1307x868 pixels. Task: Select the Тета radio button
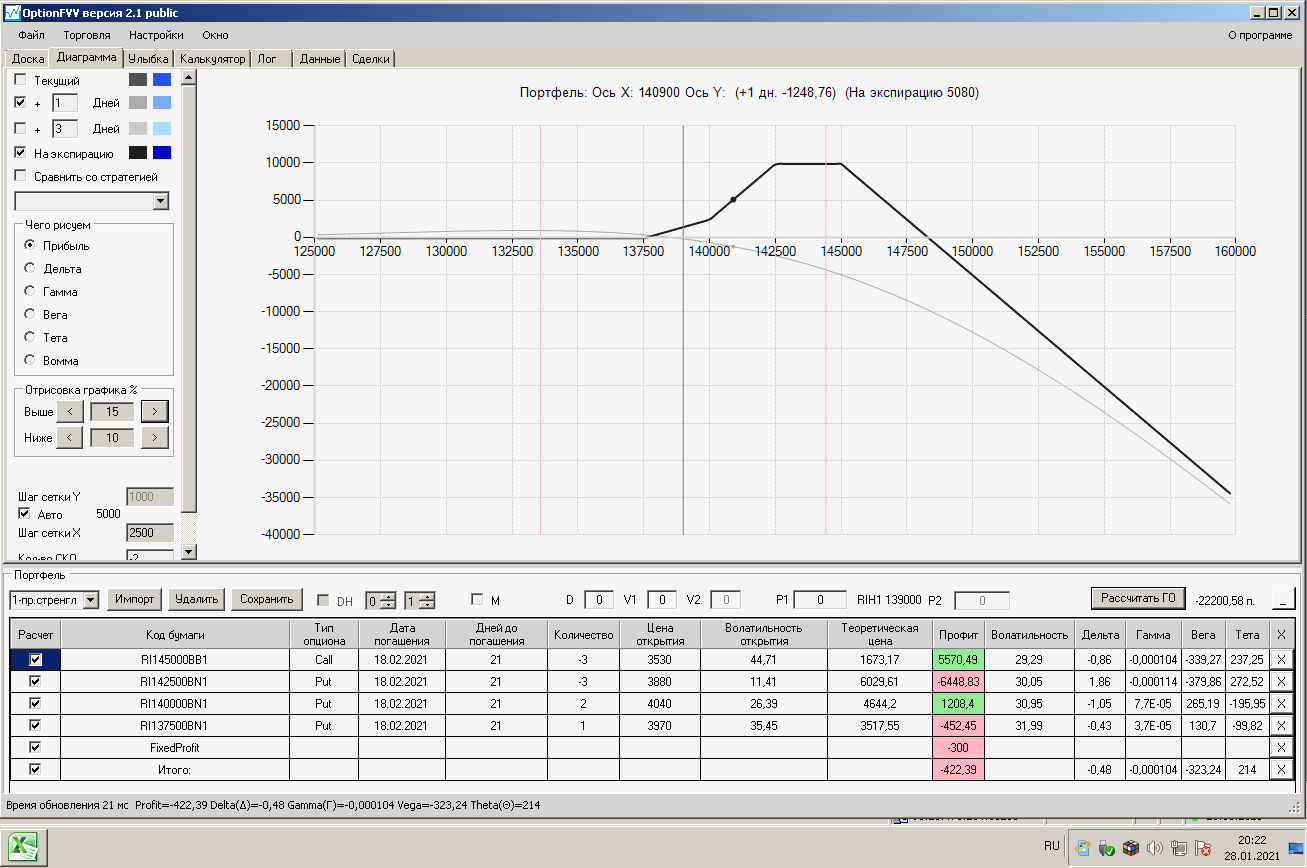coord(30,337)
